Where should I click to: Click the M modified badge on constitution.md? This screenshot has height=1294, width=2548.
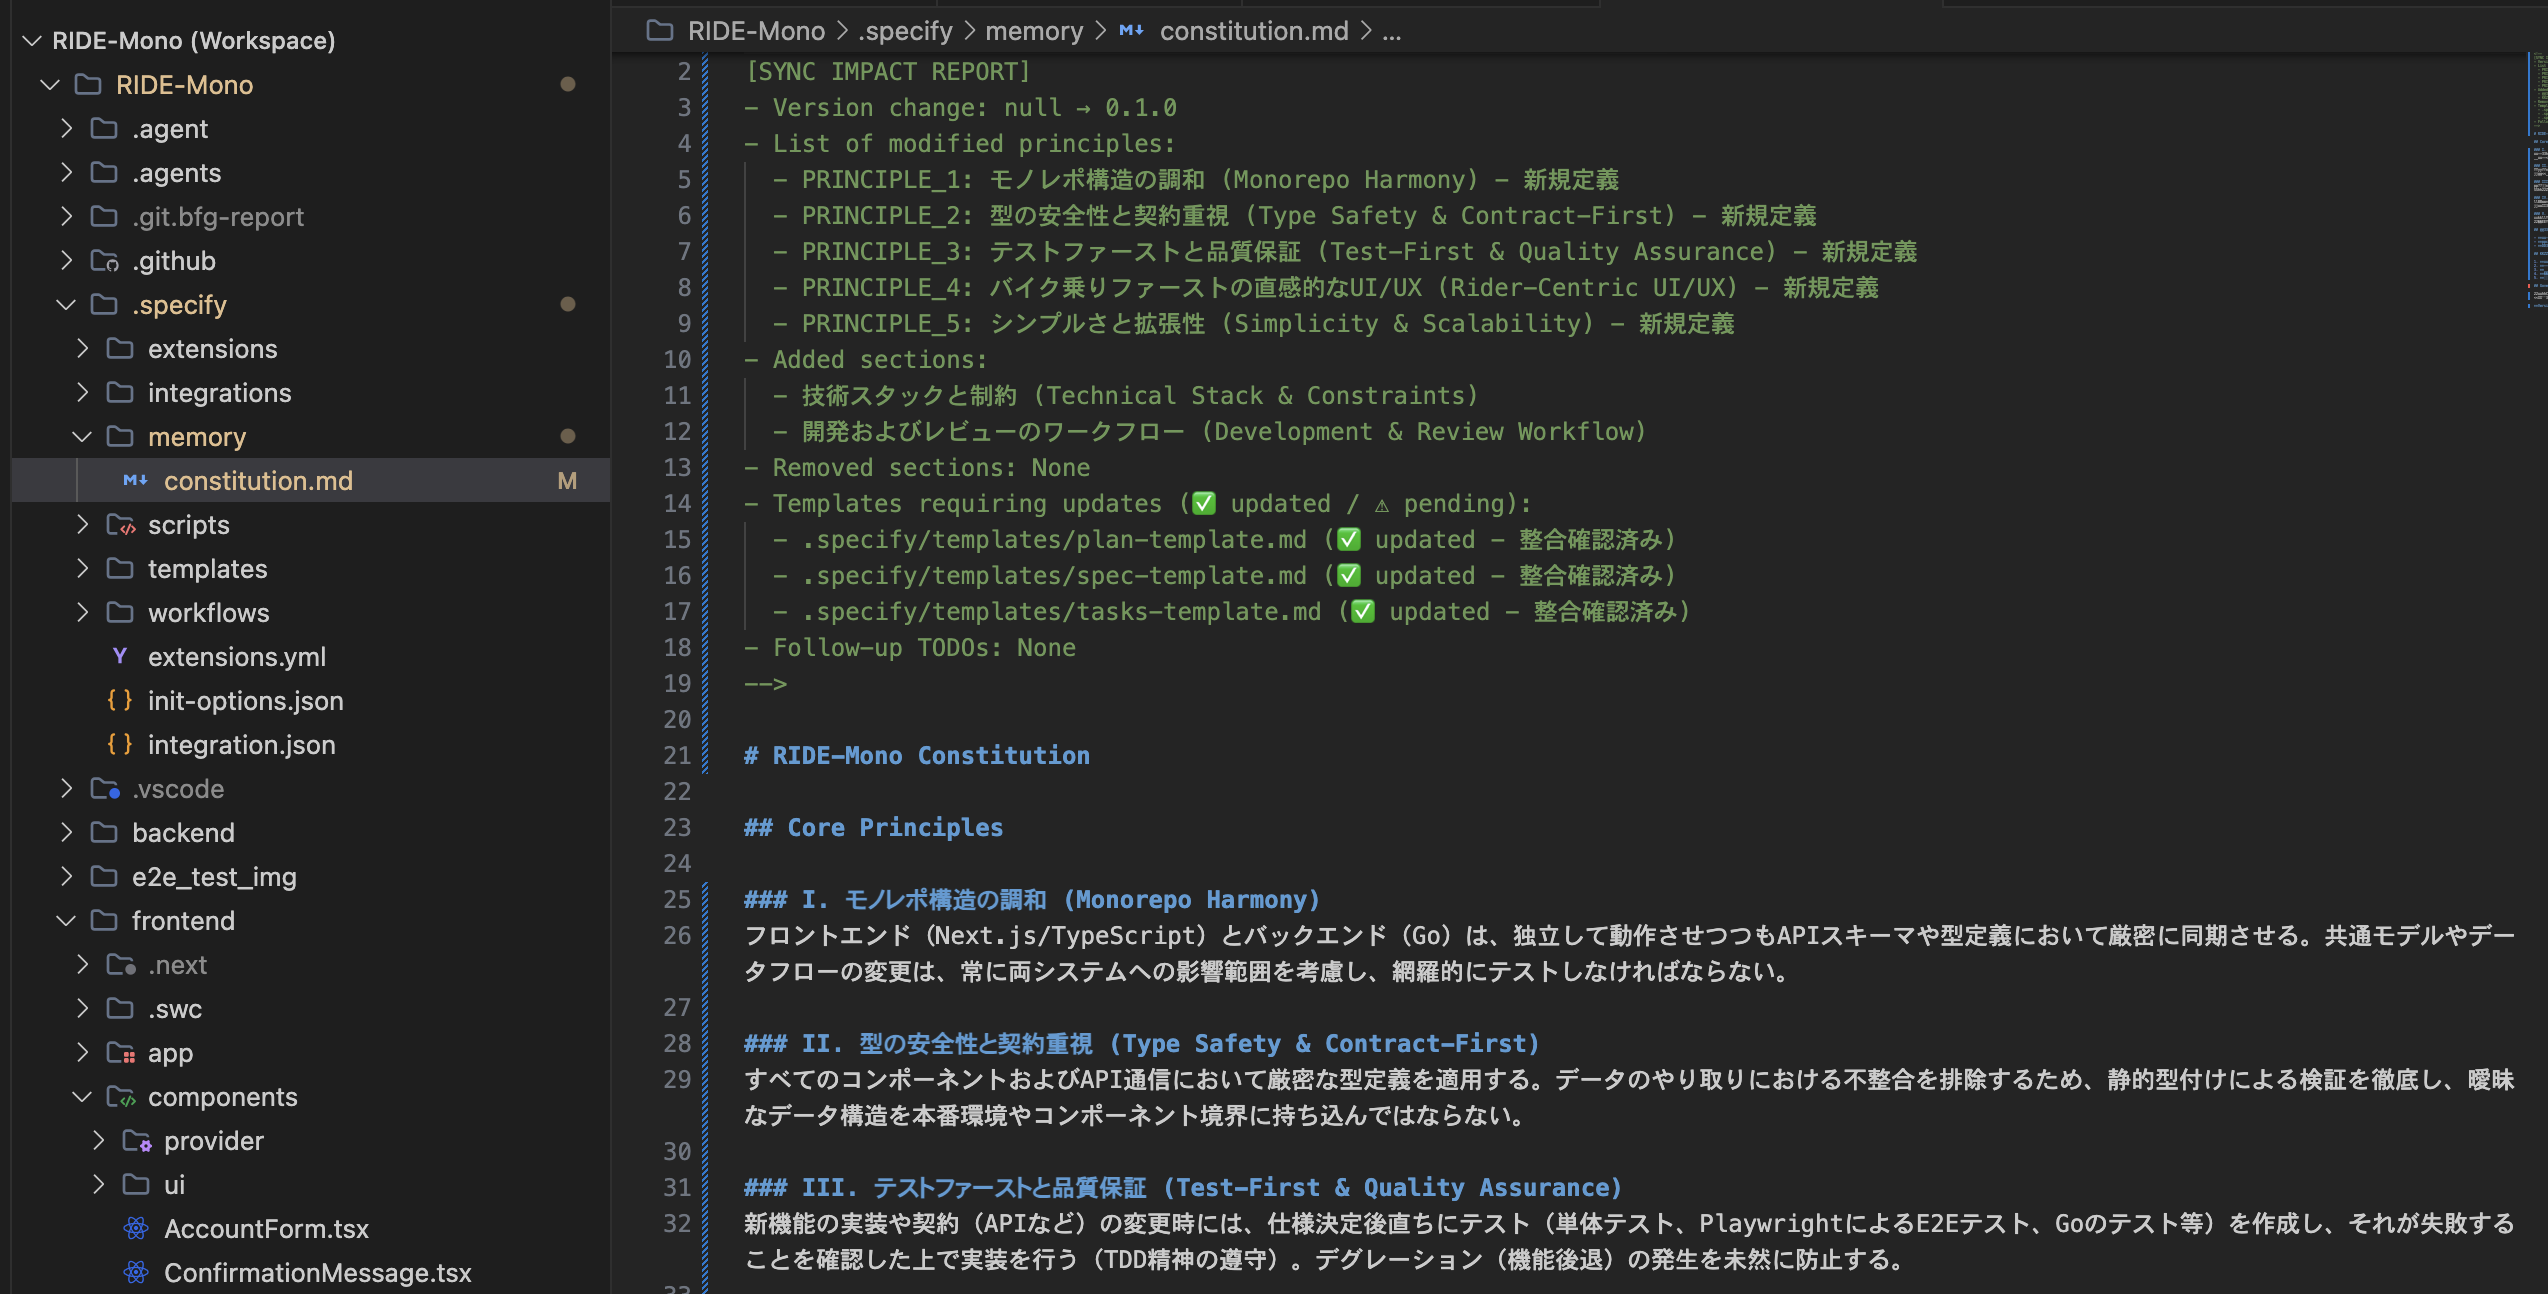click(x=567, y=481)
